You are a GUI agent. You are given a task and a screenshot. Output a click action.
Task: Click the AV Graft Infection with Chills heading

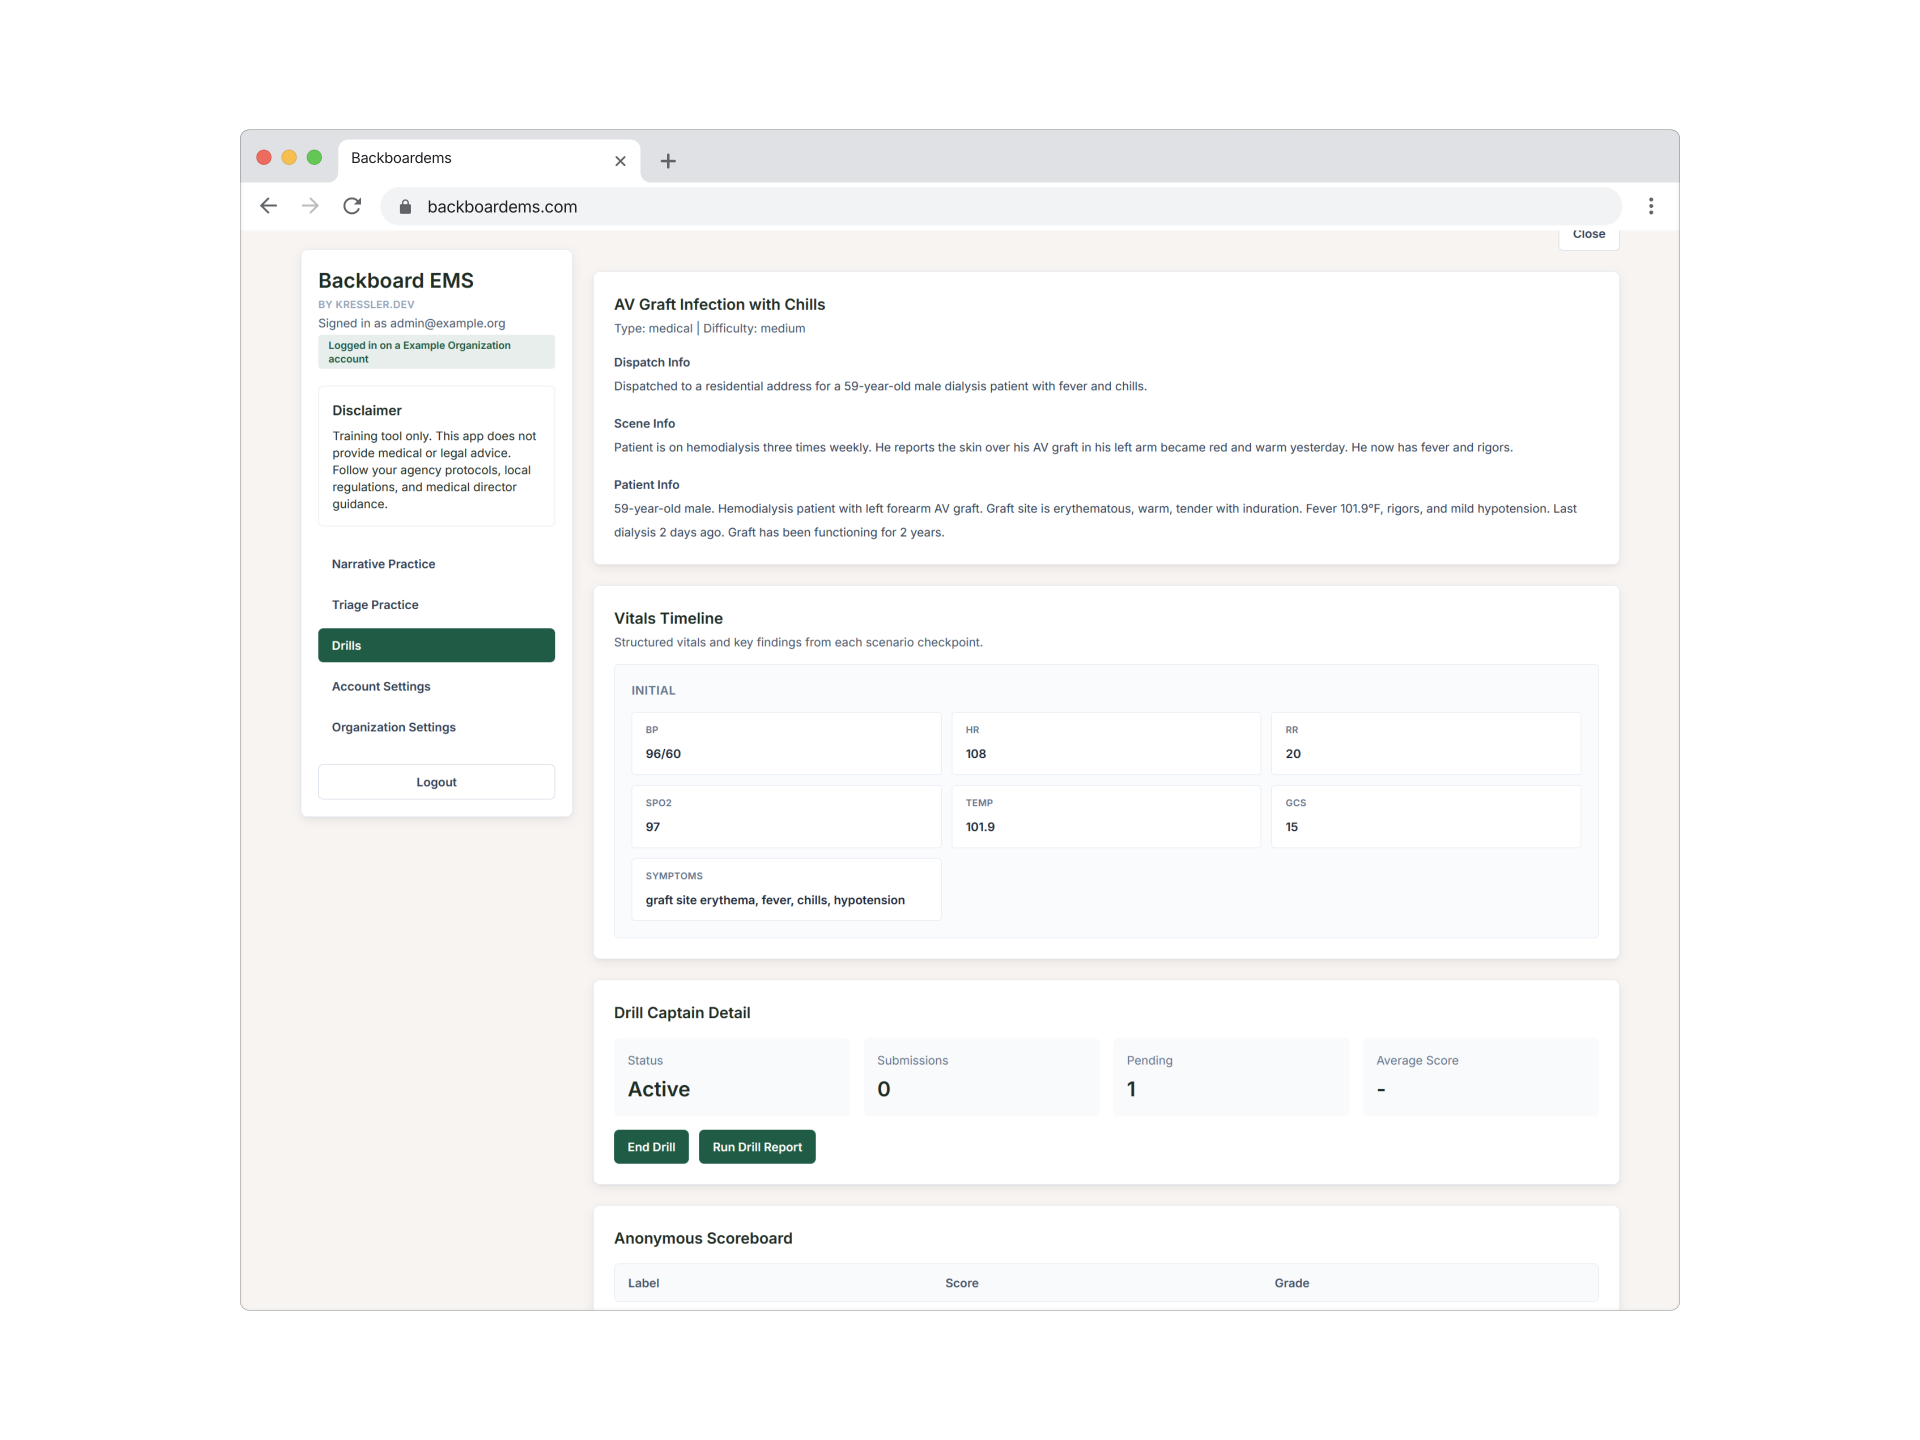(719, 304)
